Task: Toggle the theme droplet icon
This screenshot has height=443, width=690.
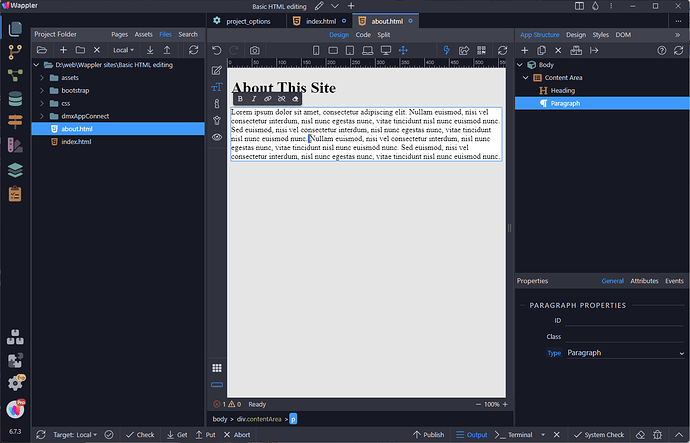Action: pos(595,6)
